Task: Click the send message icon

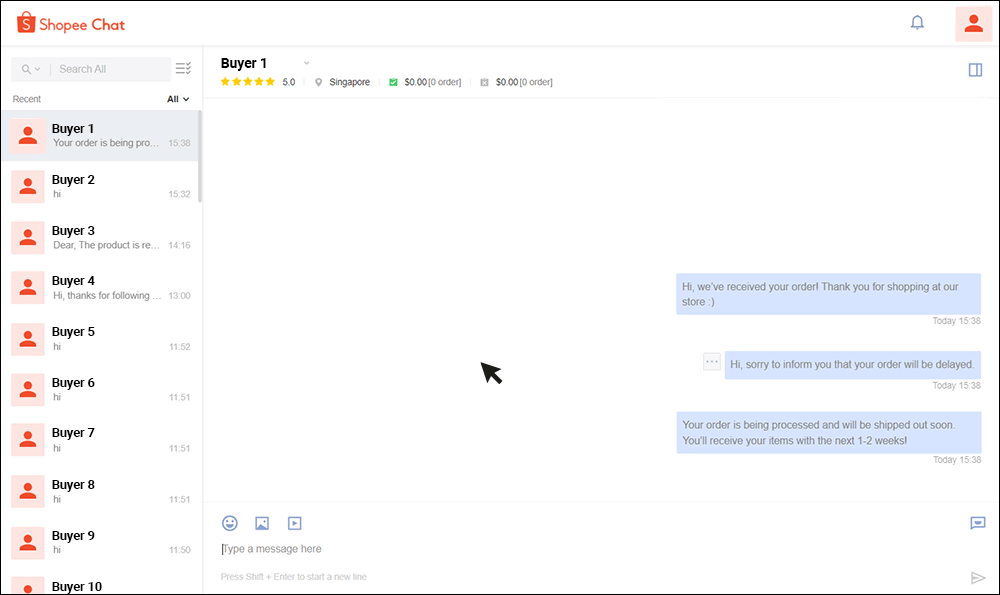Action: click(977, 577)
